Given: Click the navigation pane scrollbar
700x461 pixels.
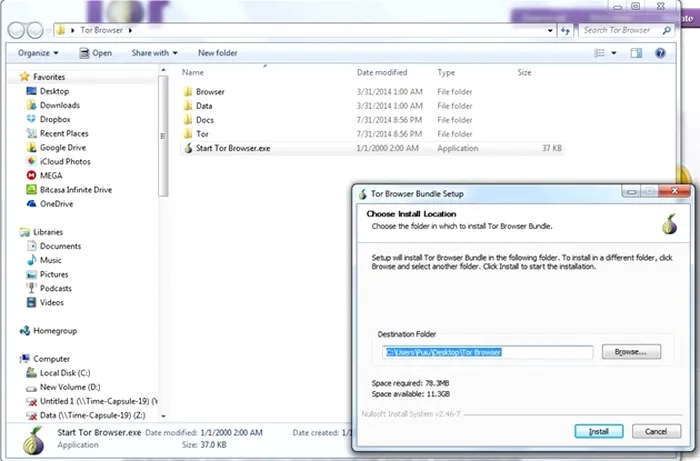Looking at the screenshot, I should (163, 136).
